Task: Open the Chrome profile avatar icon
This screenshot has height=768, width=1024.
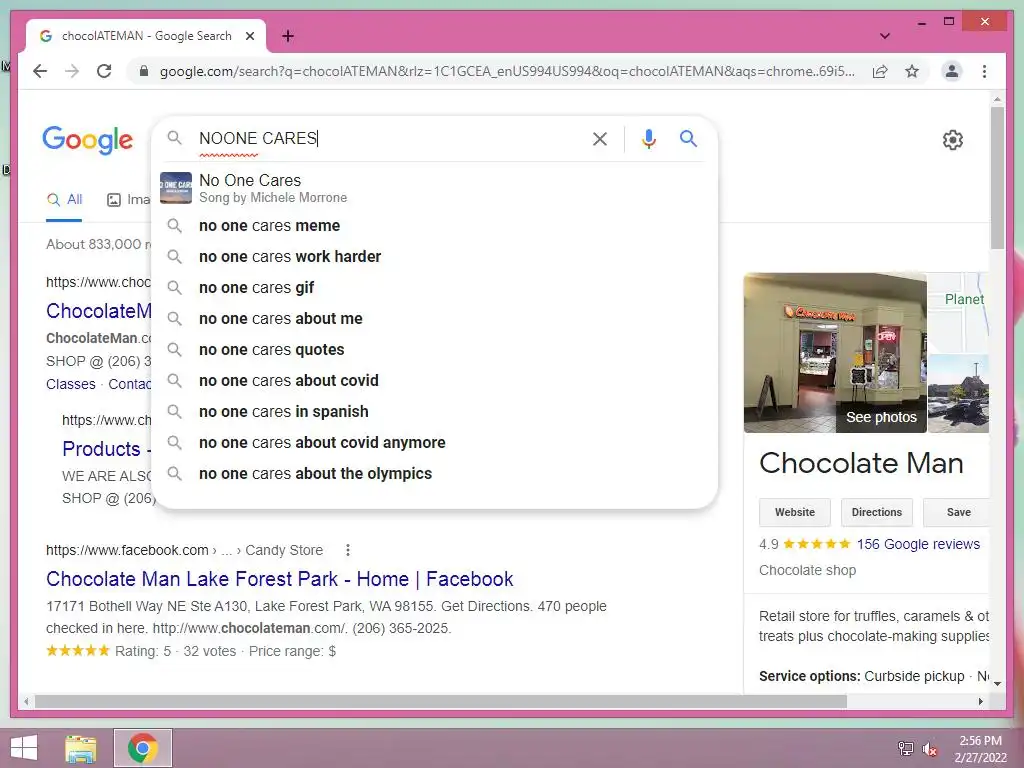Action: (x=952, y=71)
